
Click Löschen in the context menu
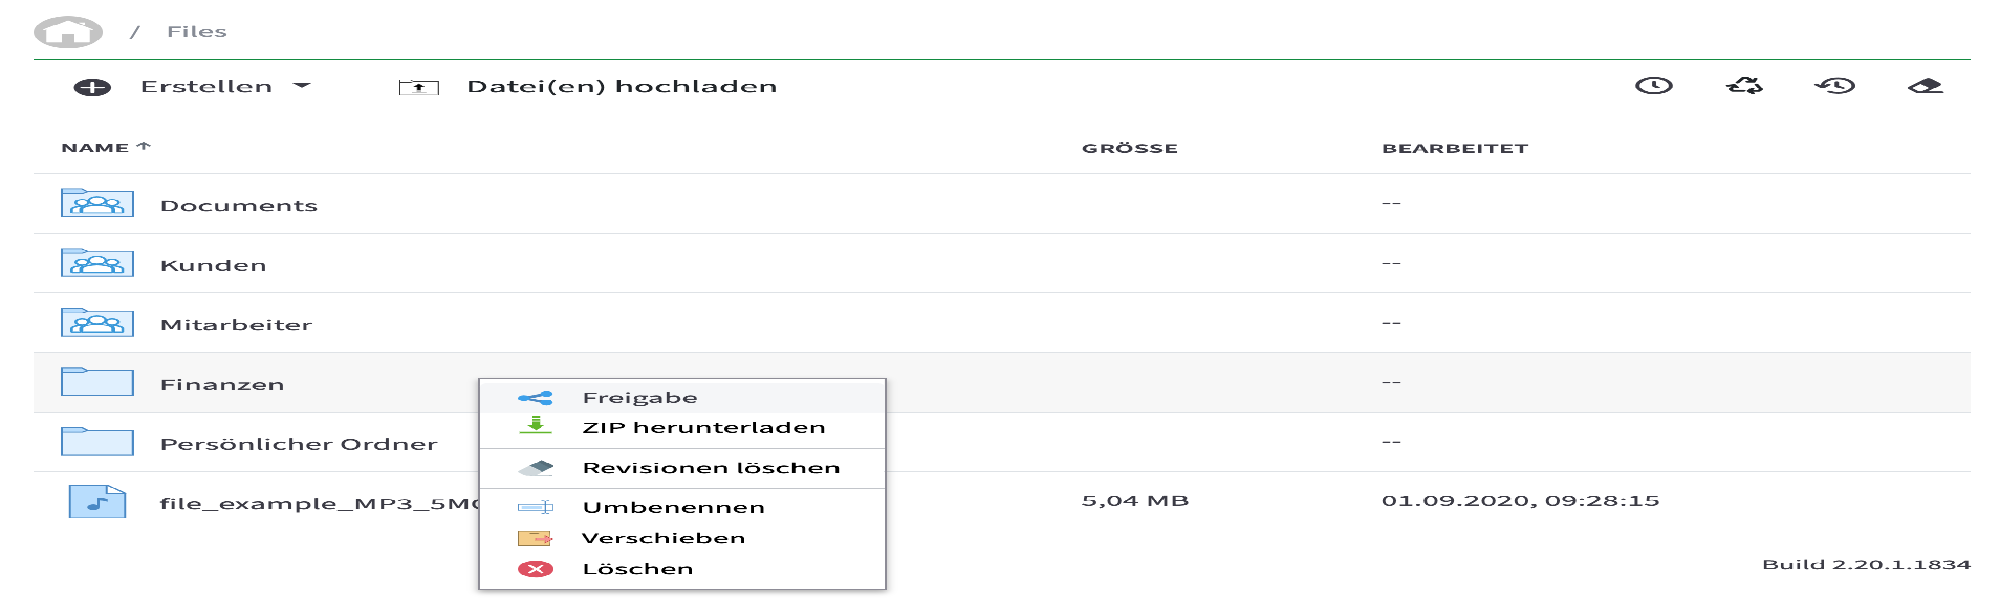tap(638, 569)
